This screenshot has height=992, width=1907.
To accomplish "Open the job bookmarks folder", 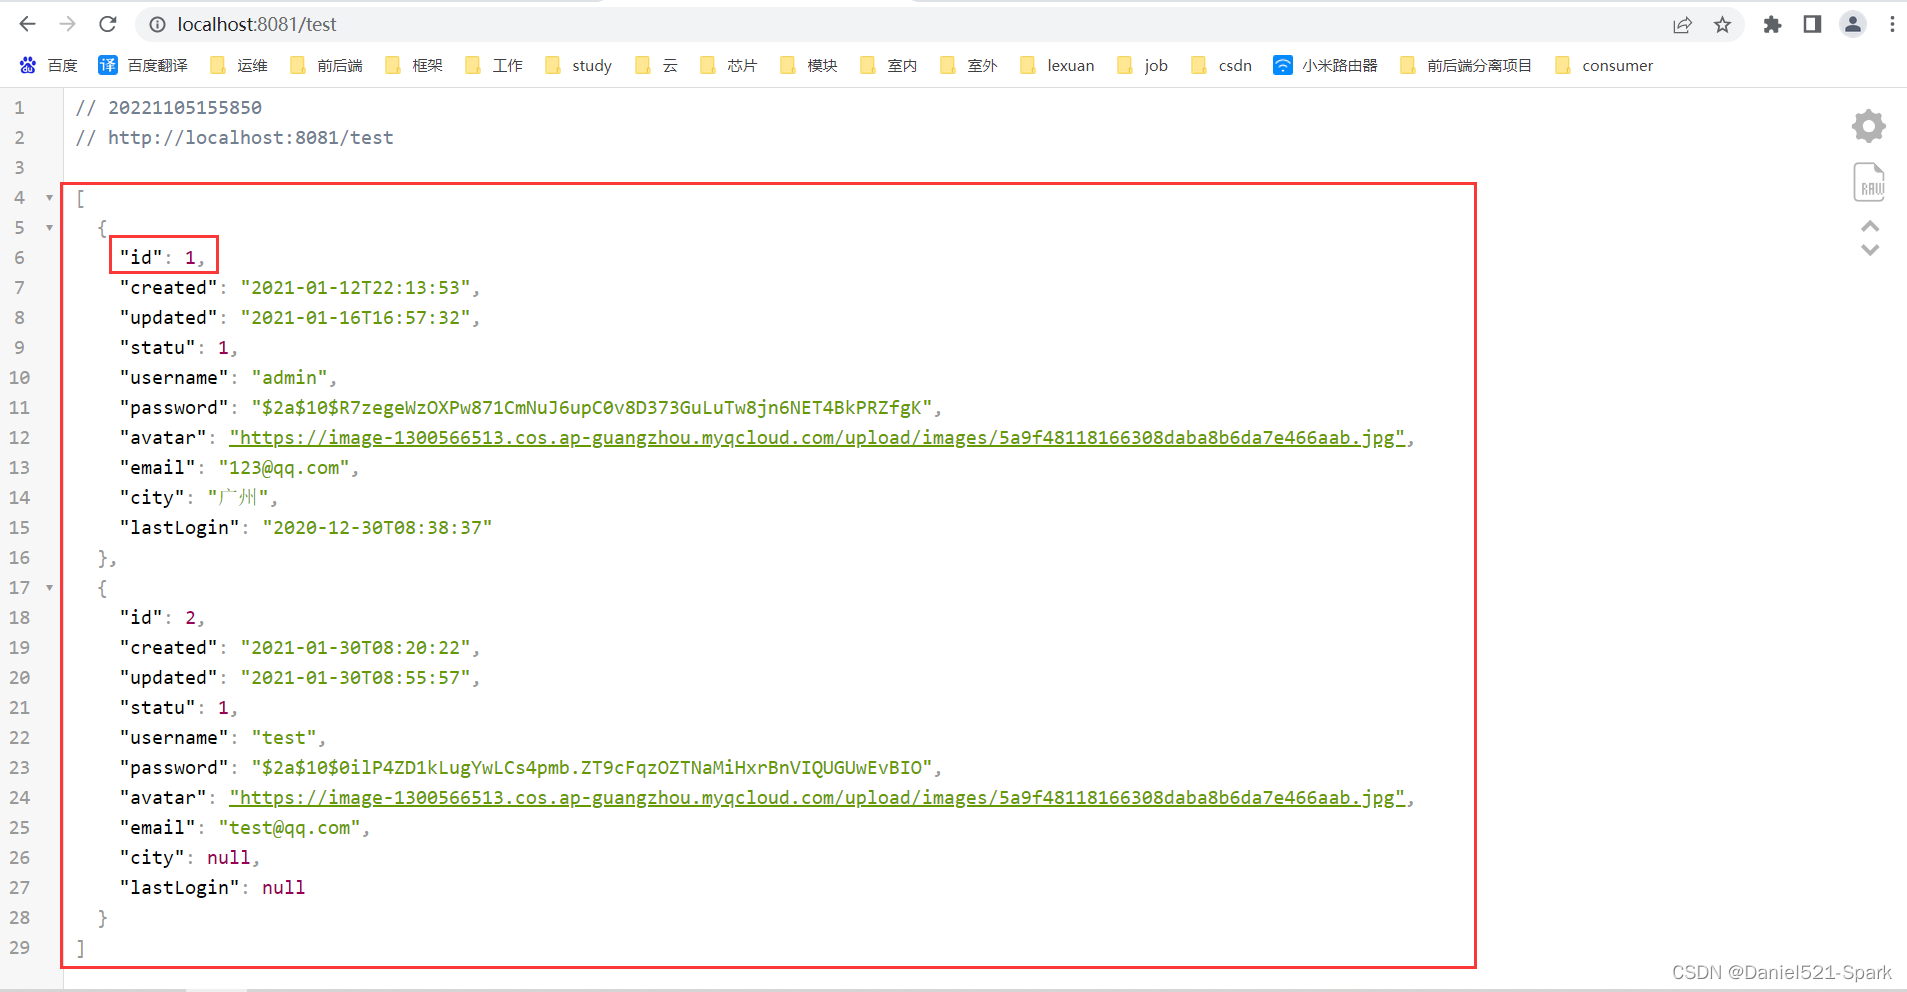I will coord(1143,65).
